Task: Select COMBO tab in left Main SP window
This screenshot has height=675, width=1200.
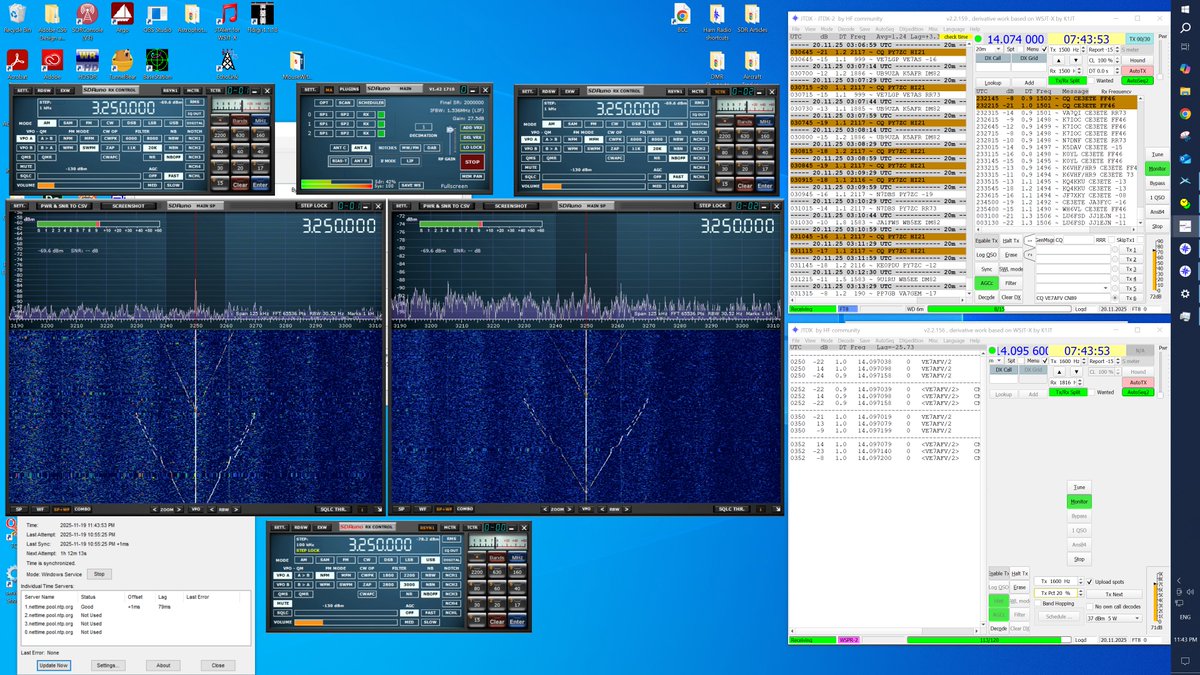Action: pos(83,509)
